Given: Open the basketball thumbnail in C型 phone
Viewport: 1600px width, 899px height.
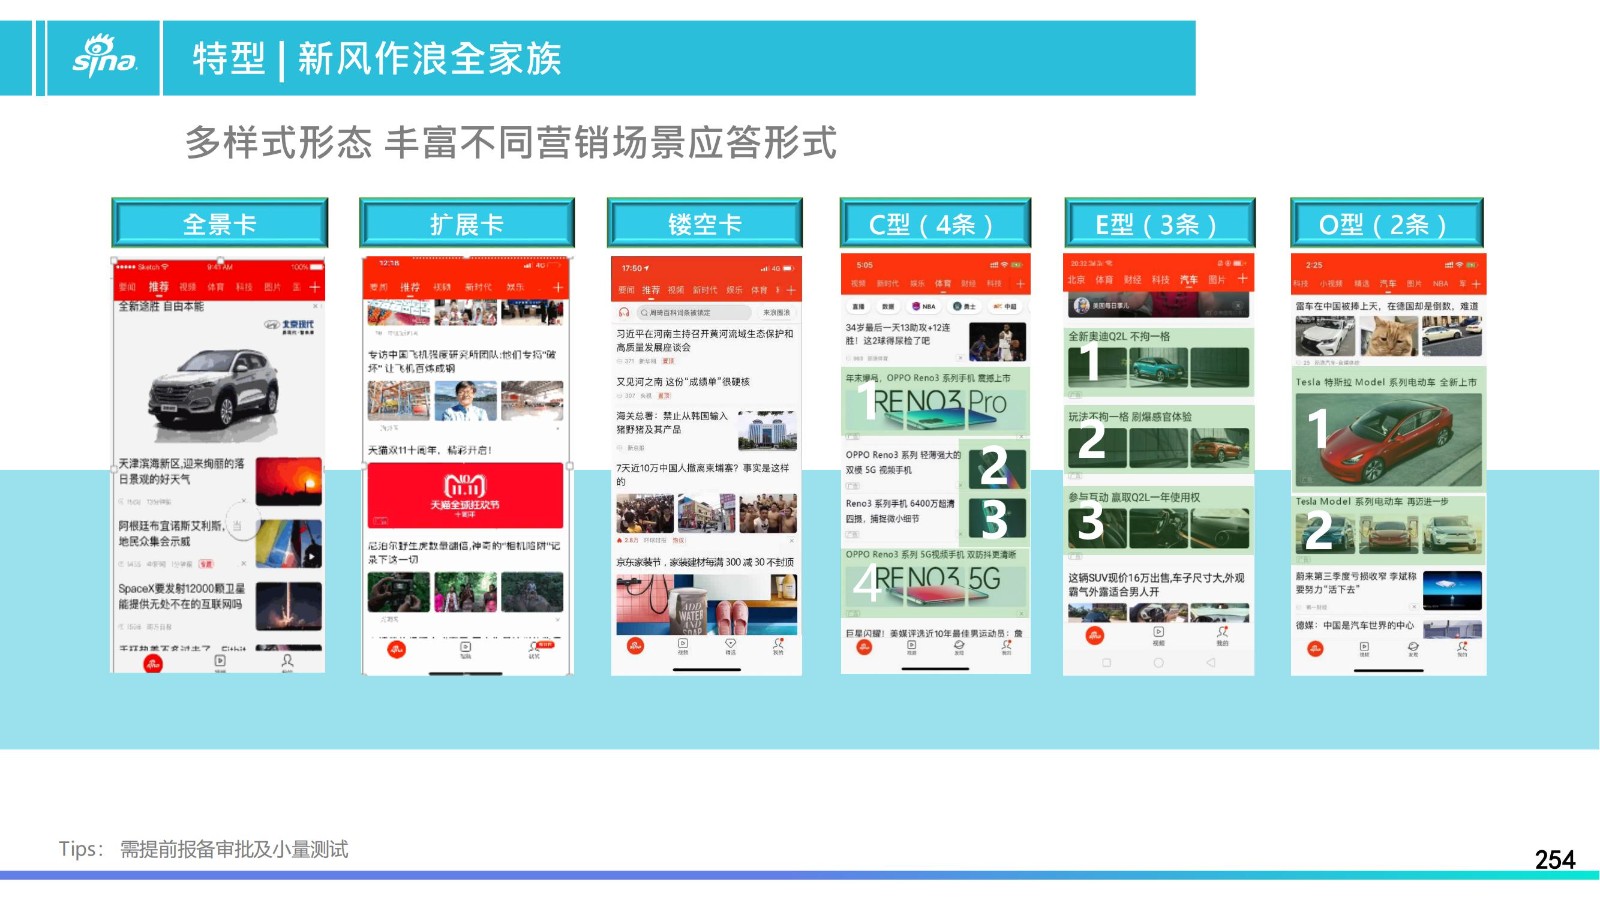Looking at the screenshot, I should 997,340.
